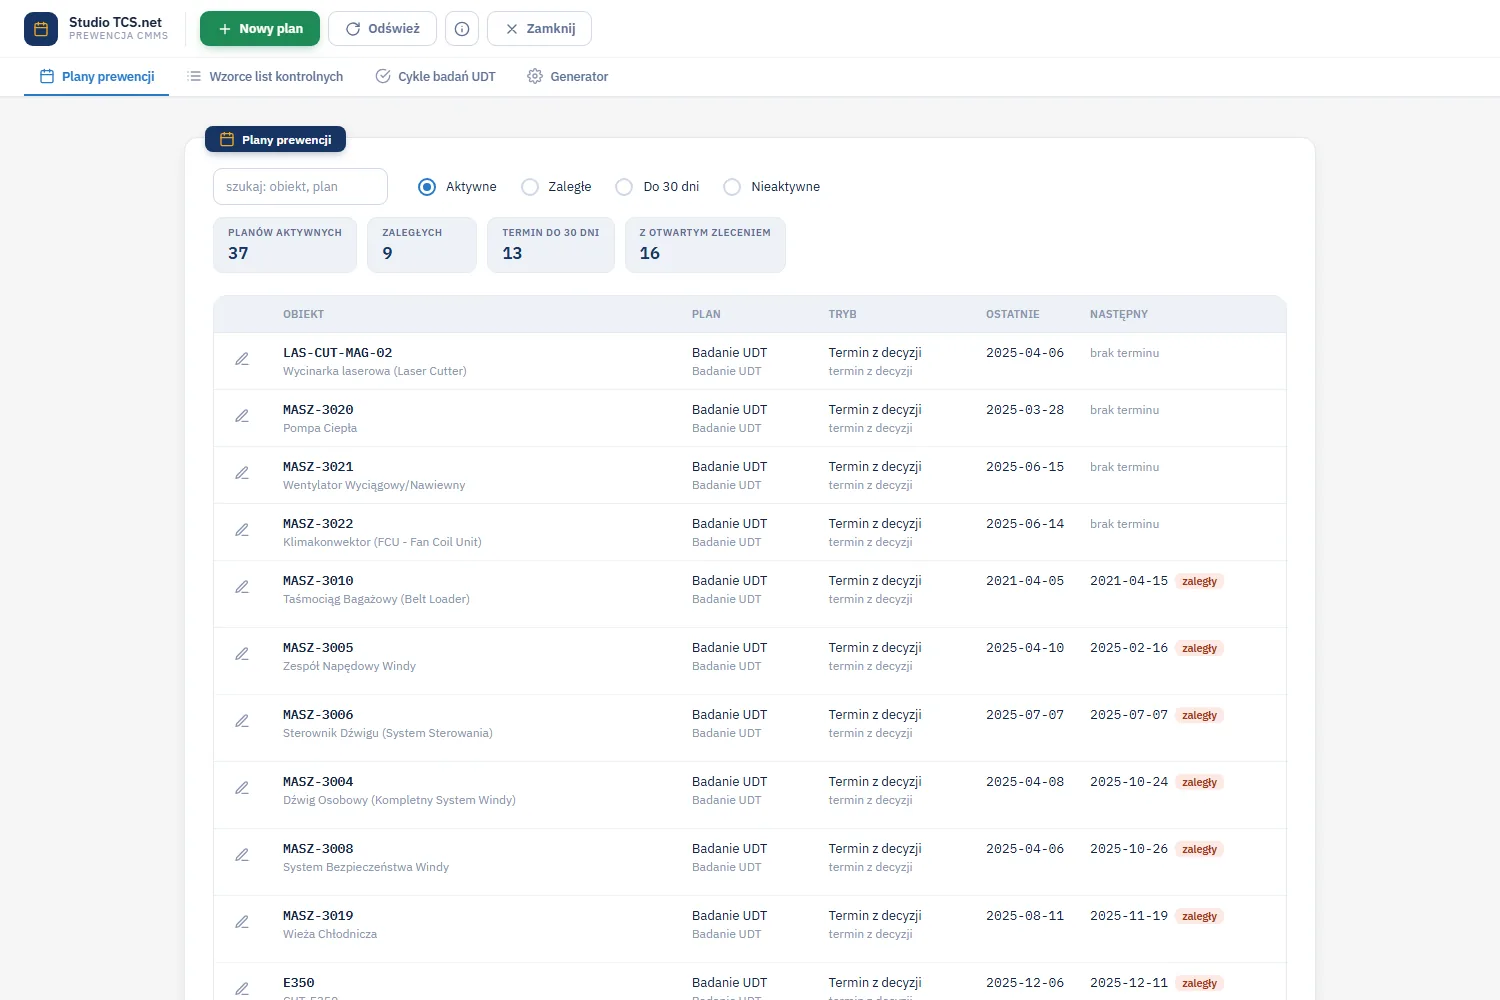The width and height of the screenshot is (1500, 1000).
Task: Focus the szukaj: obiekt, plan search field
Action: 300,187
